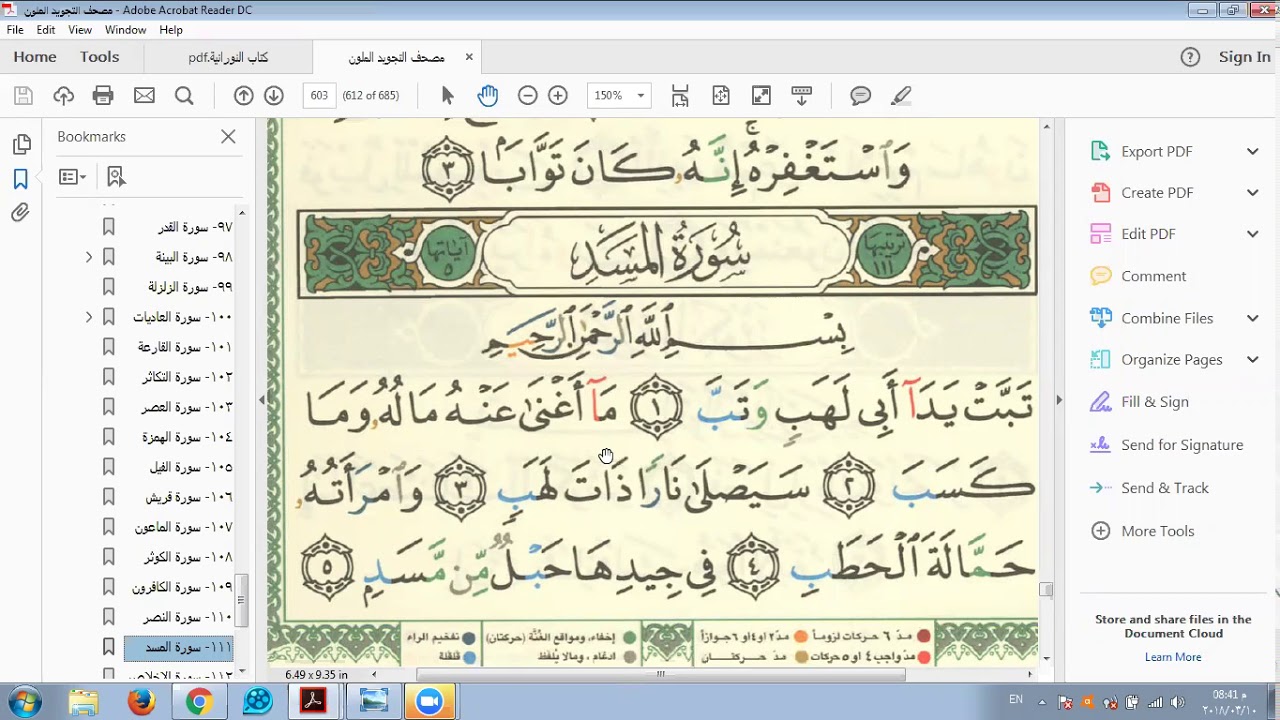The width and height of the screenshot is (1280, 720).
Task: Click the document horizontal scrollbar
Action: (x=660, y=675)
